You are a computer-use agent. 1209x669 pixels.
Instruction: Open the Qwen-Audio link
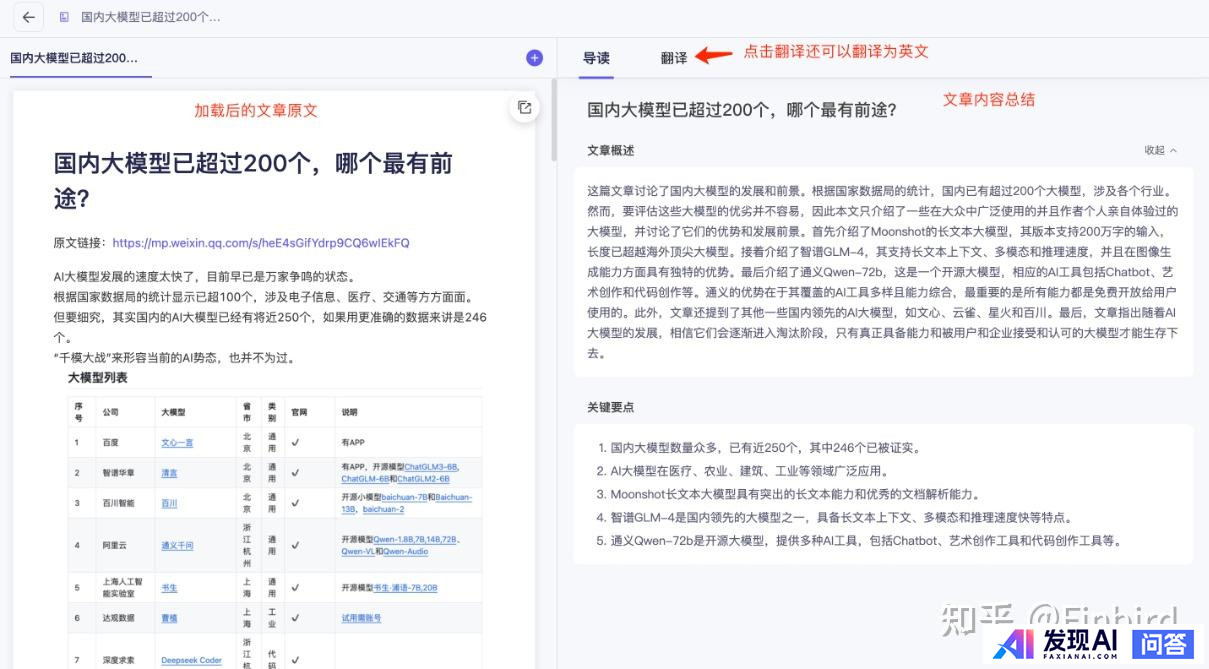[x=405, y=551]
